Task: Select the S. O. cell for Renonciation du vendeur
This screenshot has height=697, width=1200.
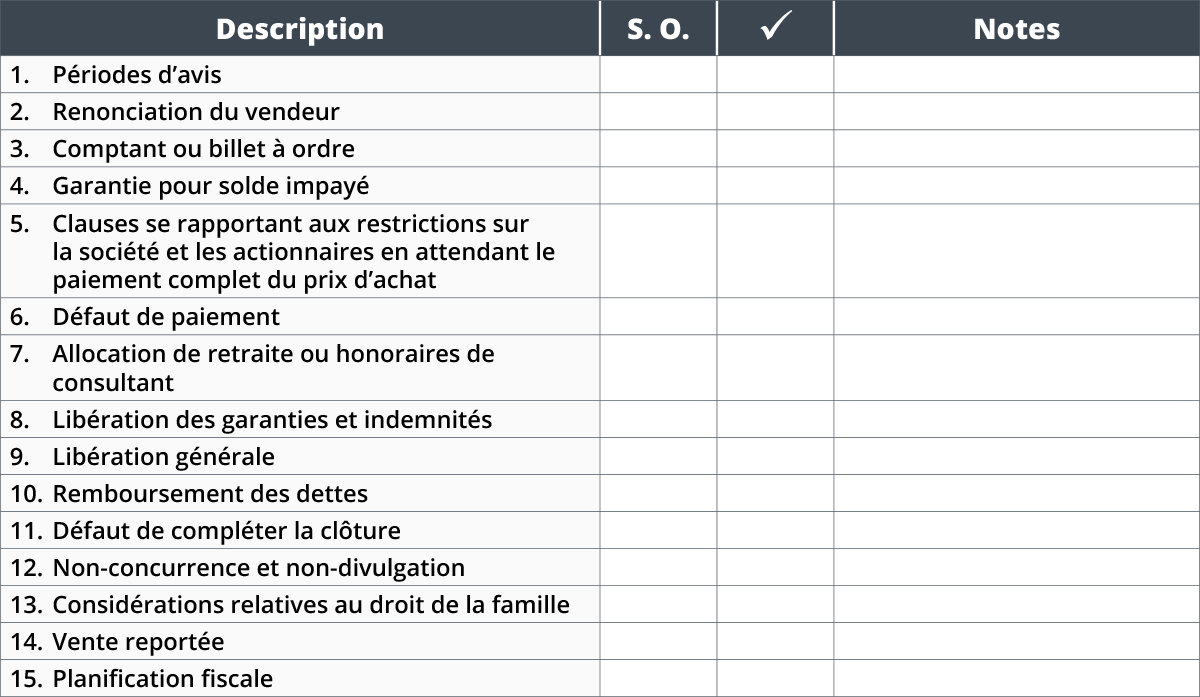Action: point(658,111)
